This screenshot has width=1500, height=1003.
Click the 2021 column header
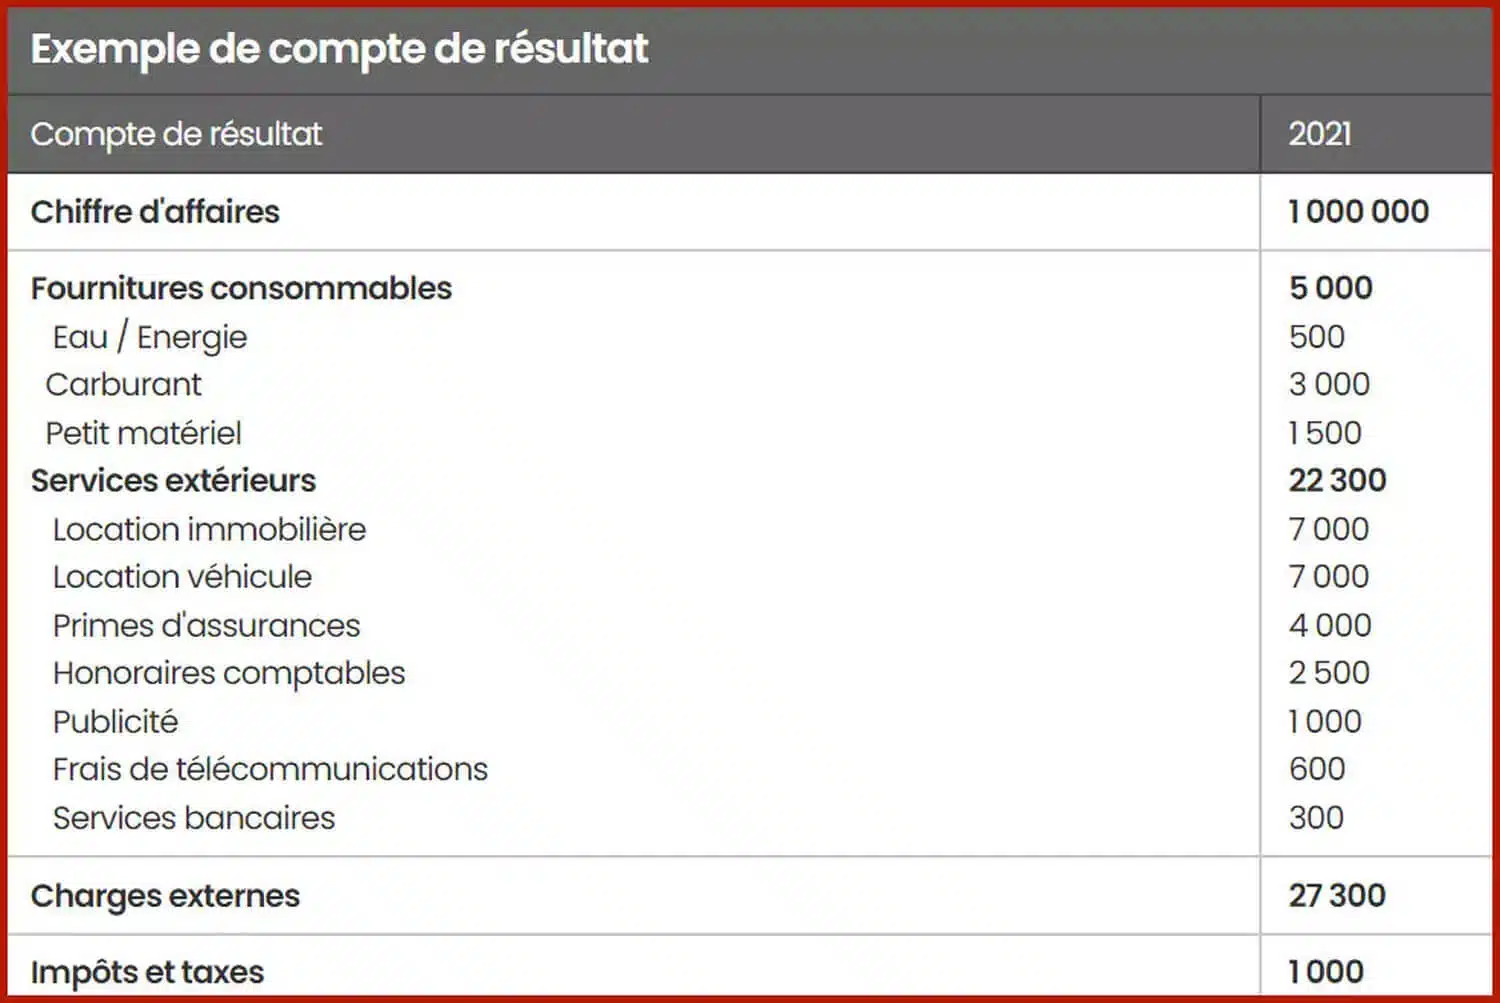coord(1319,134)
